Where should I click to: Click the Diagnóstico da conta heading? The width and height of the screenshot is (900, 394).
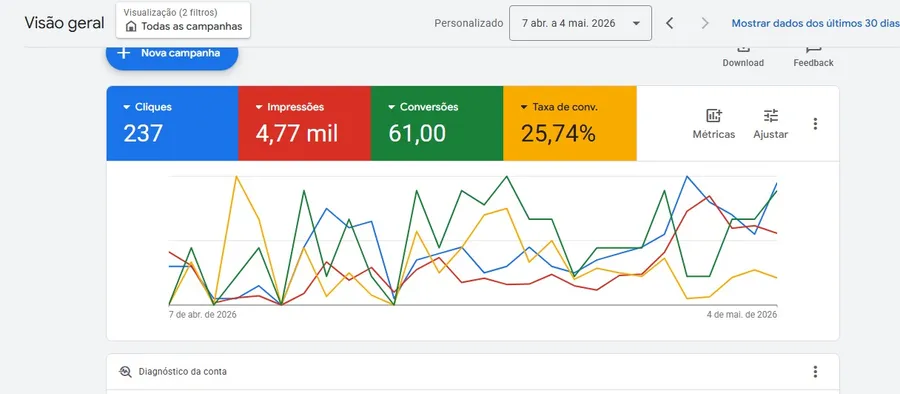(x=183, y=372)
